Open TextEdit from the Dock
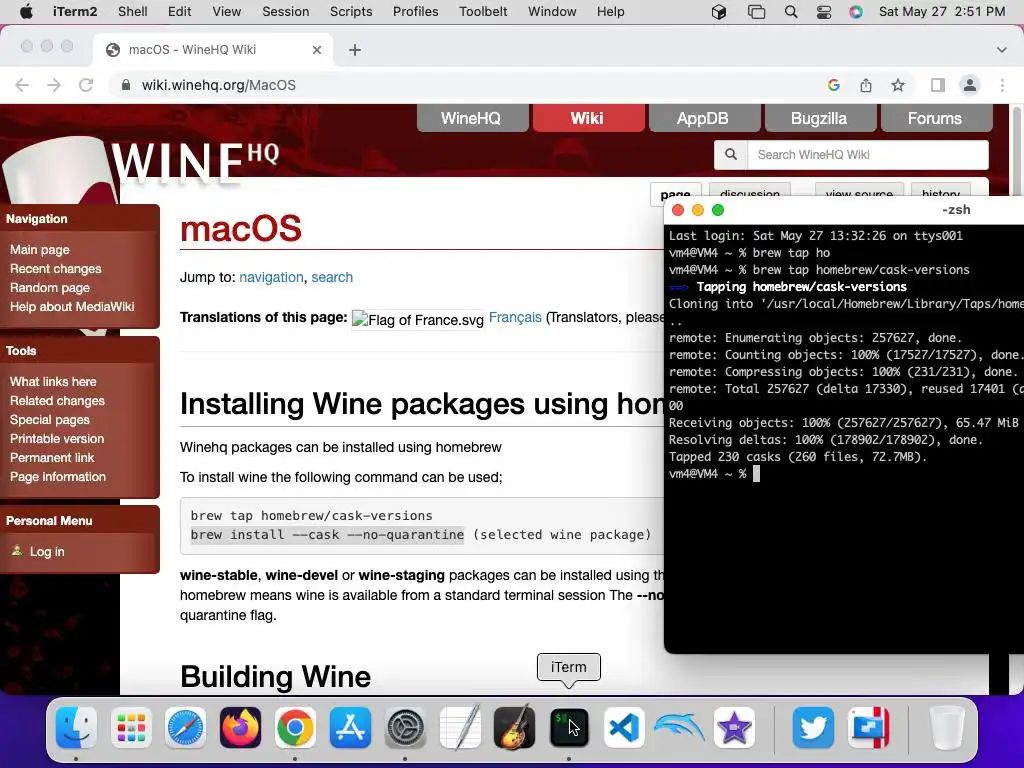The height and width of the screenshot is (768, 1024). point(460,727)
